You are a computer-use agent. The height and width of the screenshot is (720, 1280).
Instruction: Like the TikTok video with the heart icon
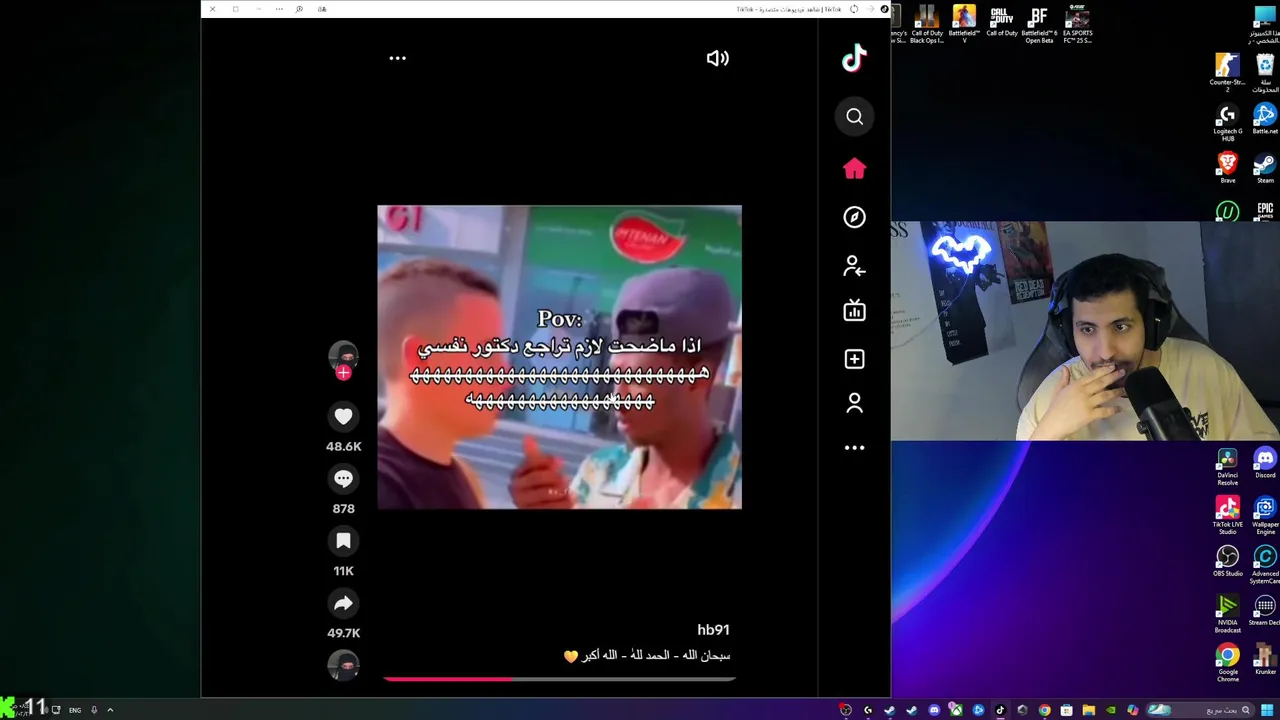click(x=343, y=416)
